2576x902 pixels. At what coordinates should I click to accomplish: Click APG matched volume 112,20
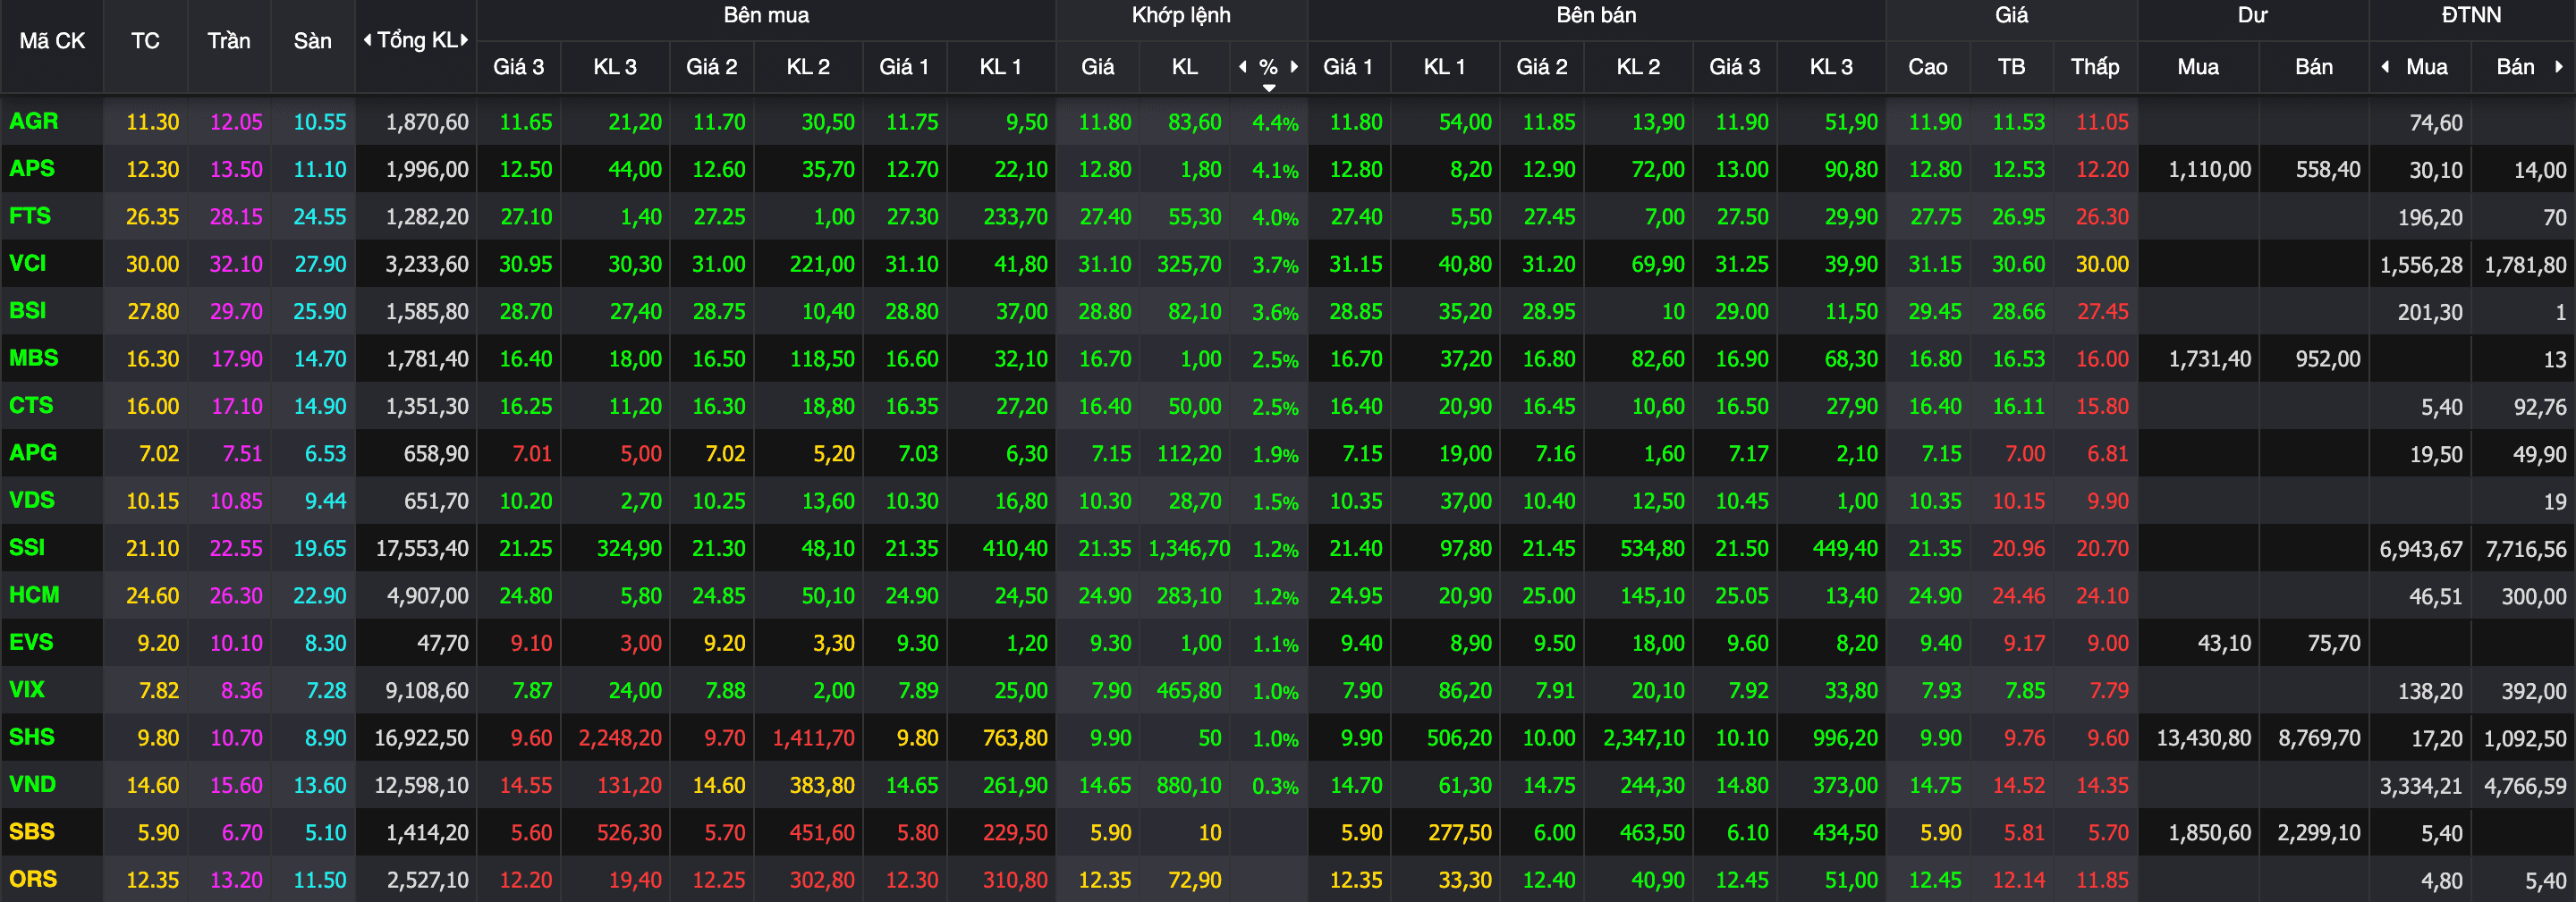1189,453
